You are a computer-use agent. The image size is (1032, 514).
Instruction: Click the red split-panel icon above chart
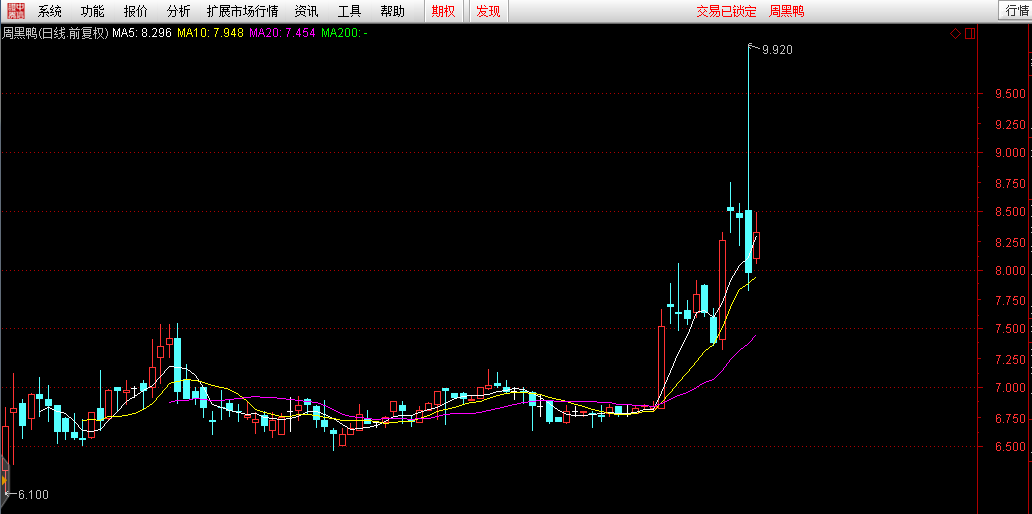969,34
